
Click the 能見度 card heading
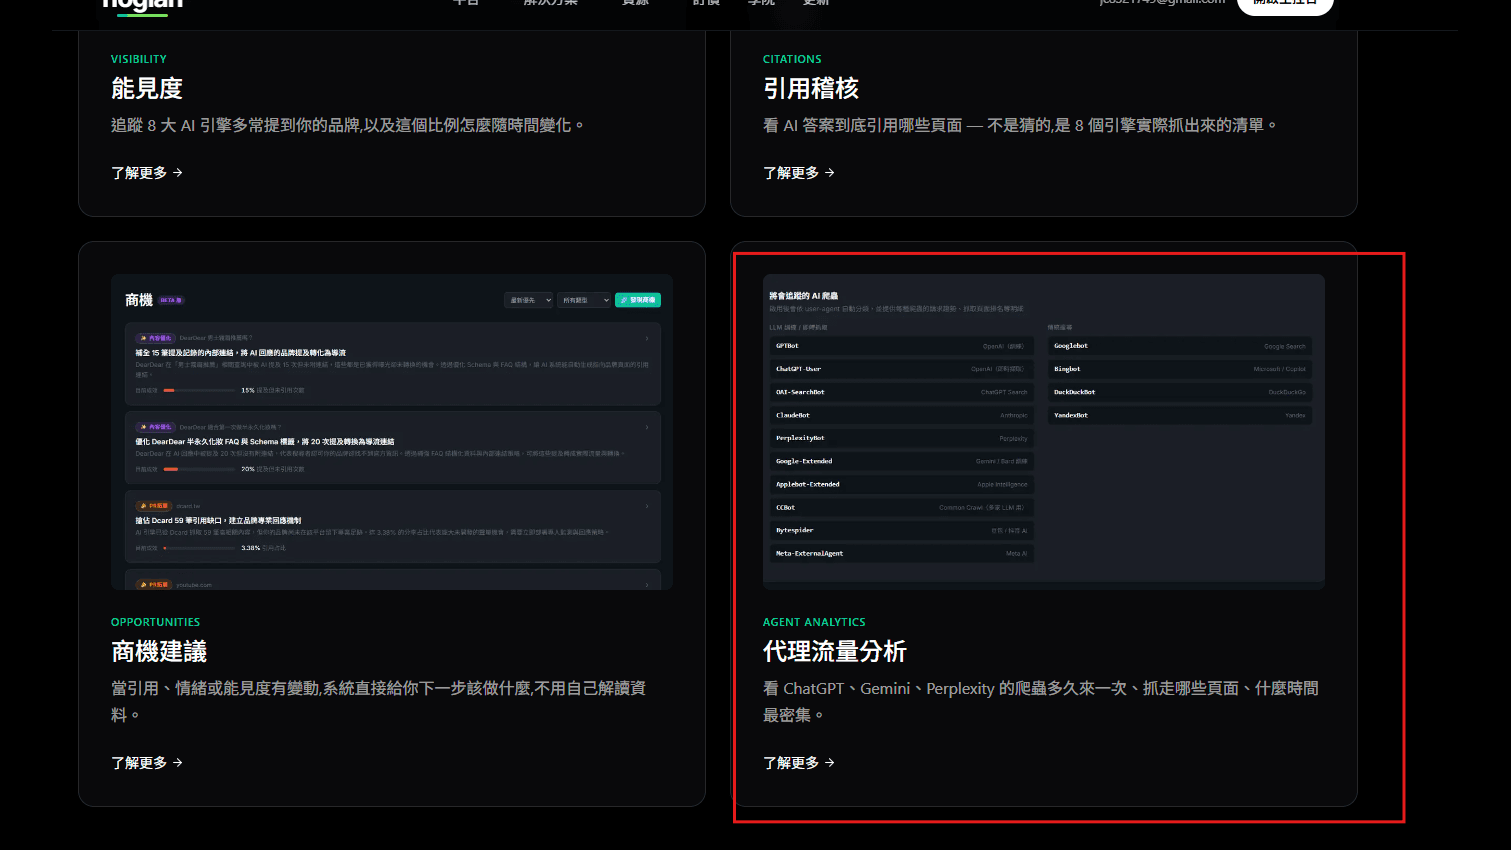pos(147,89)
